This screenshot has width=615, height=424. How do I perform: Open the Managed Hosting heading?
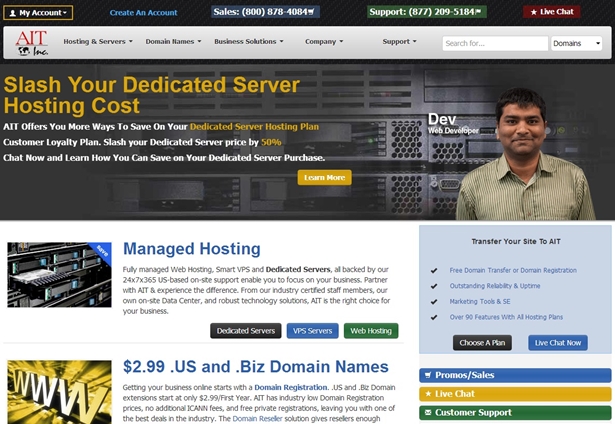192,249
